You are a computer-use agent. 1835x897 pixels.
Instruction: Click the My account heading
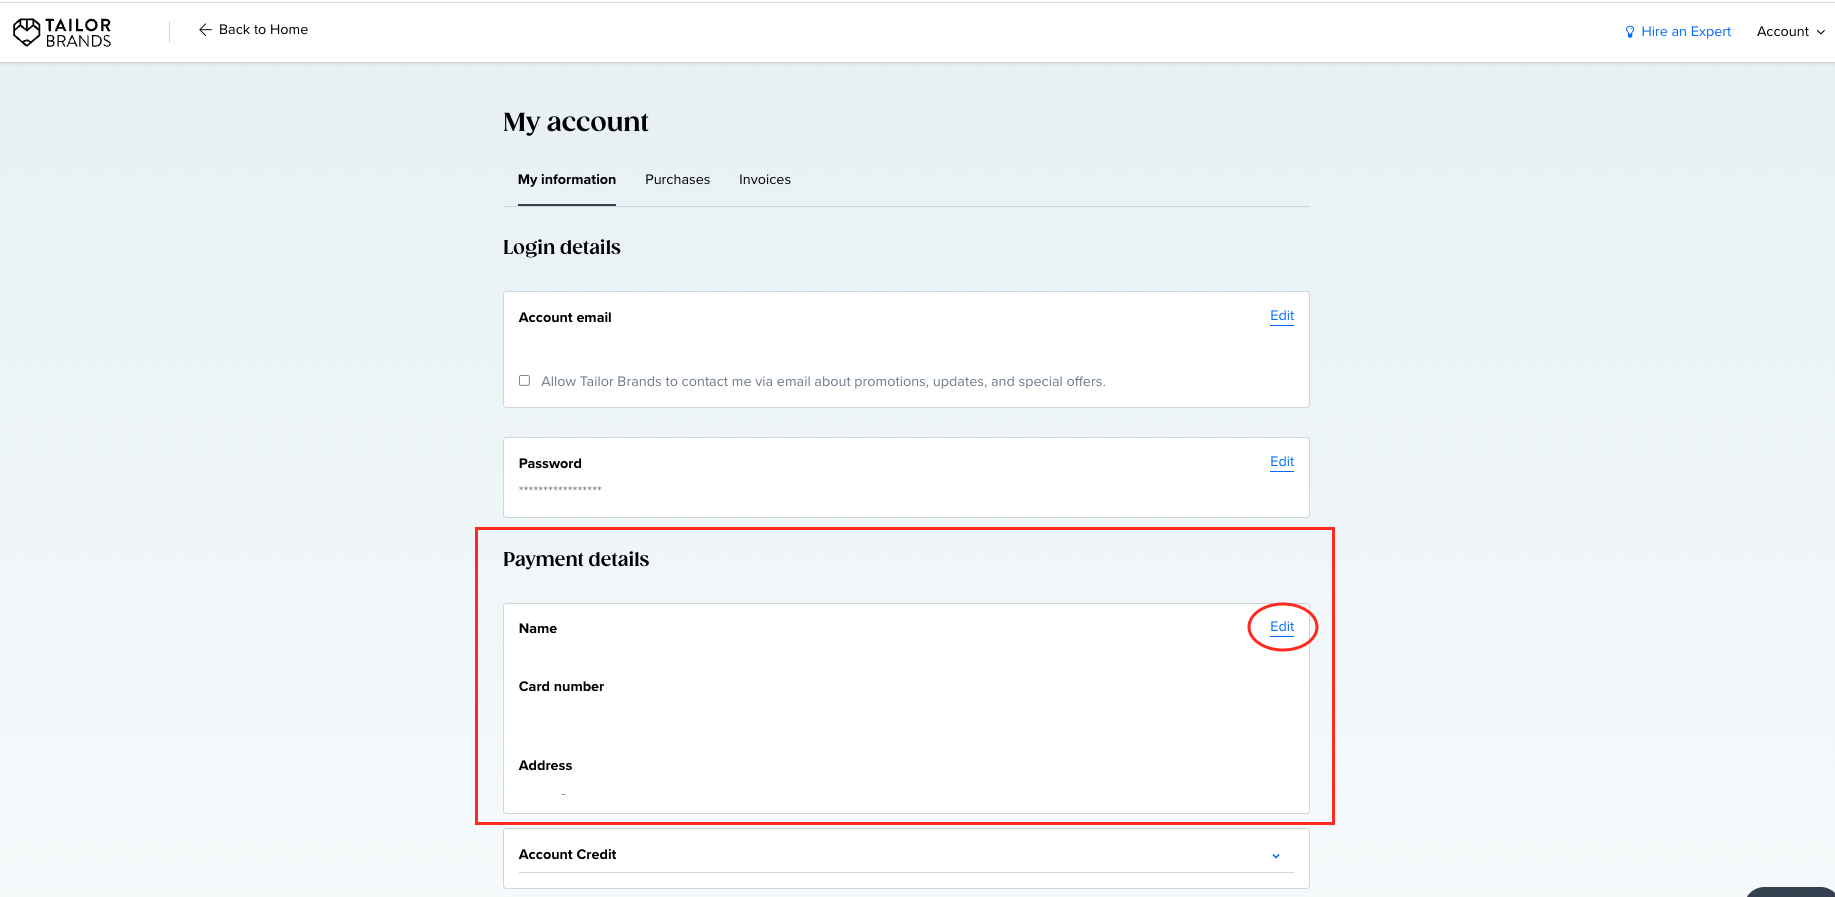click(576, 122)
